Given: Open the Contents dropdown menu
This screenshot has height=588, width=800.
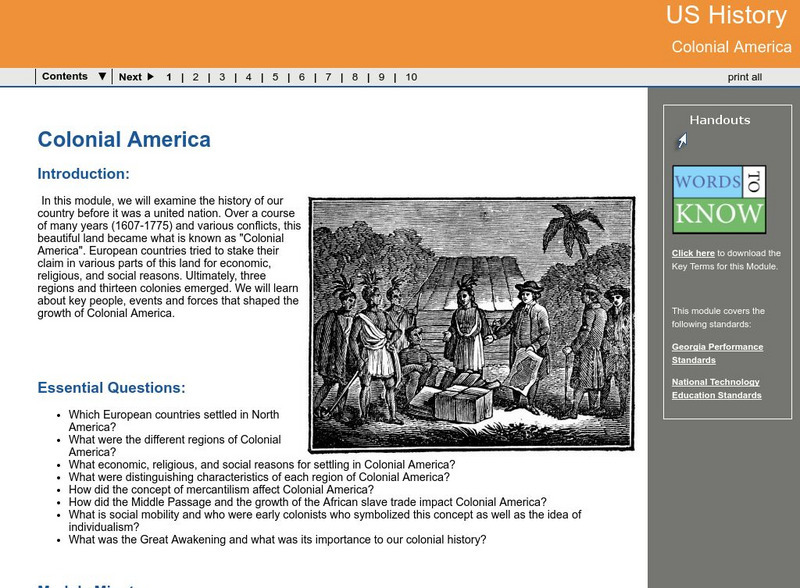Looking at the screenshot, I should (x=74, y=77).
